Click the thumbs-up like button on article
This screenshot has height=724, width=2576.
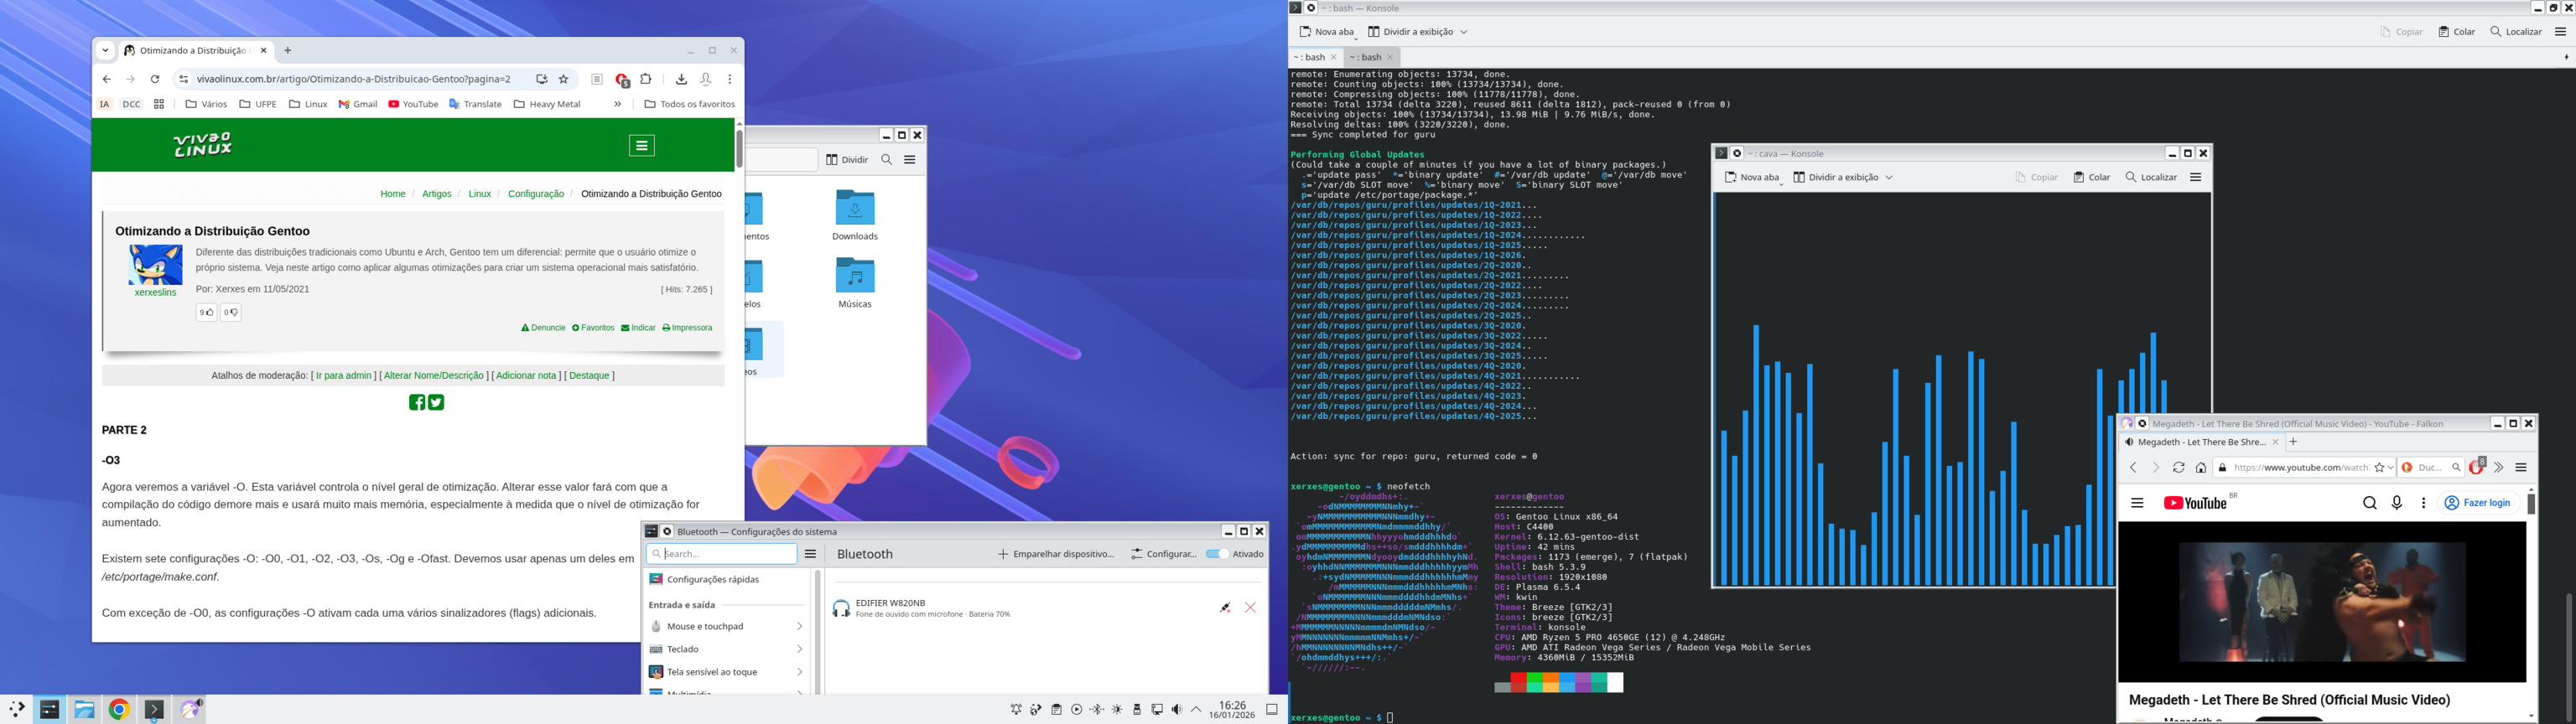coord(206,313)
